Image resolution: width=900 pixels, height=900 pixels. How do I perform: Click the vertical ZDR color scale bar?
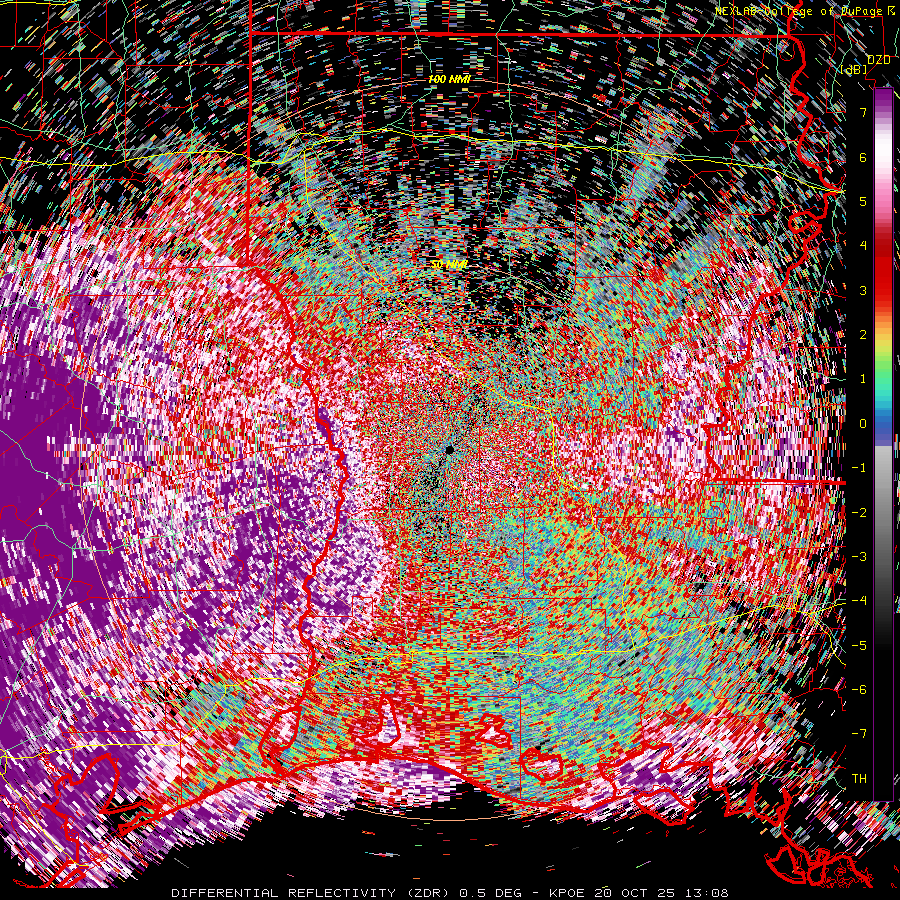tap(883, 444)
